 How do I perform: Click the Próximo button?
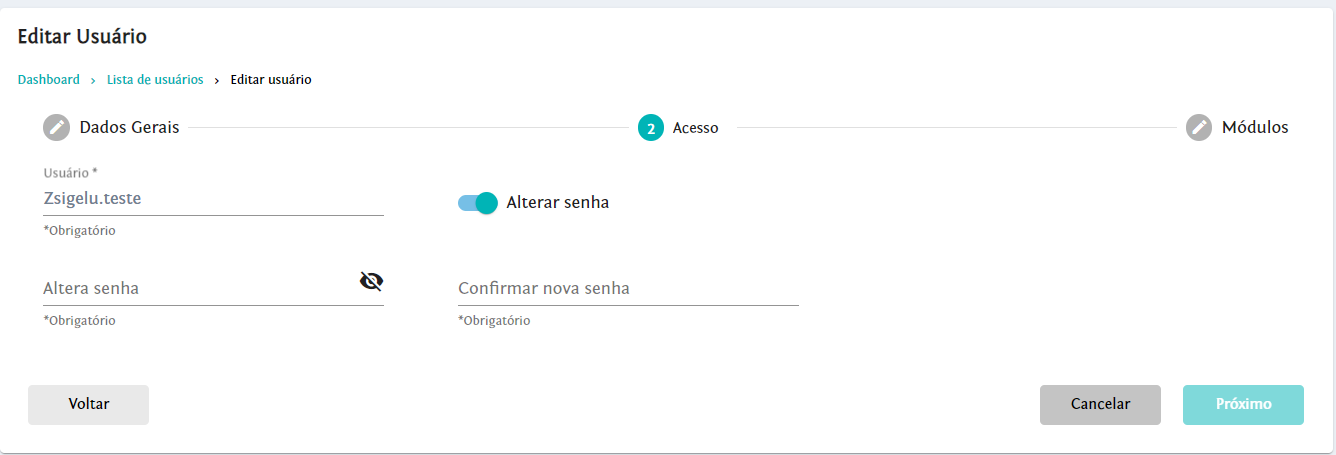[x=1243, y=405]
